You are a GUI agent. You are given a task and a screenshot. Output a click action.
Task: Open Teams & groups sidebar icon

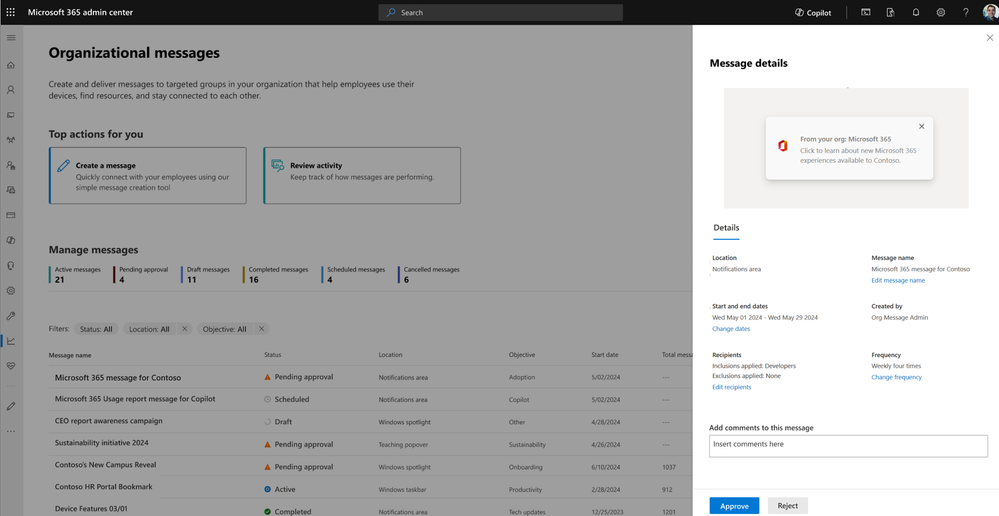(11, 140)
